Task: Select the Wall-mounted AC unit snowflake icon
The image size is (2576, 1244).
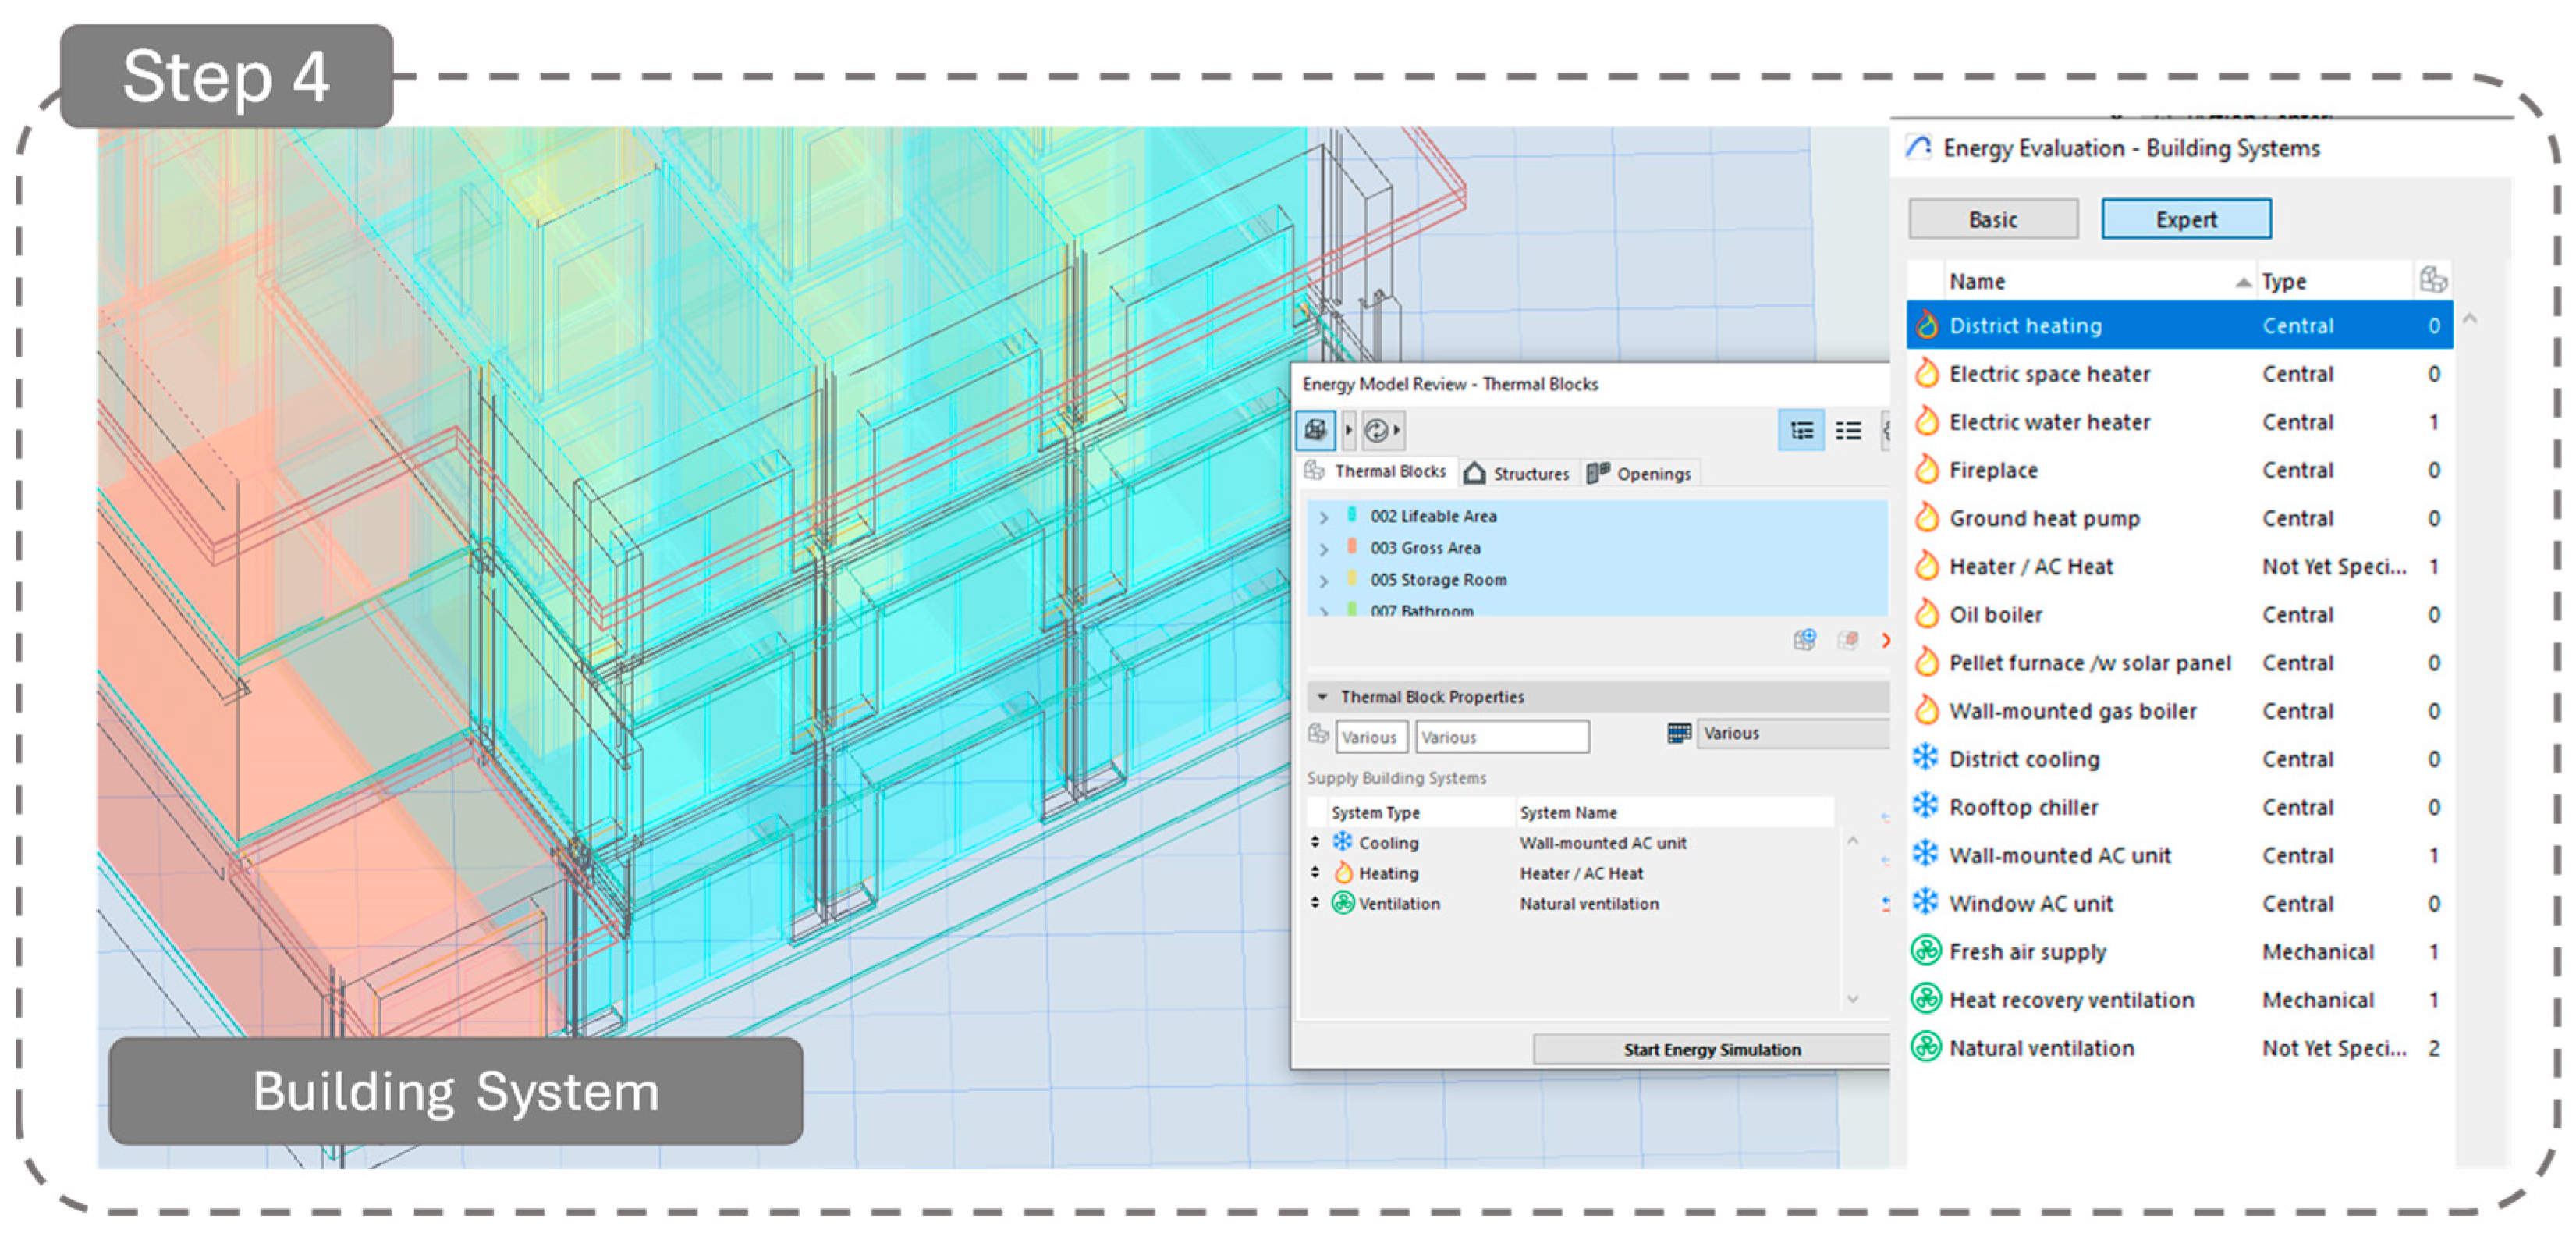Action: (1925, 854)
